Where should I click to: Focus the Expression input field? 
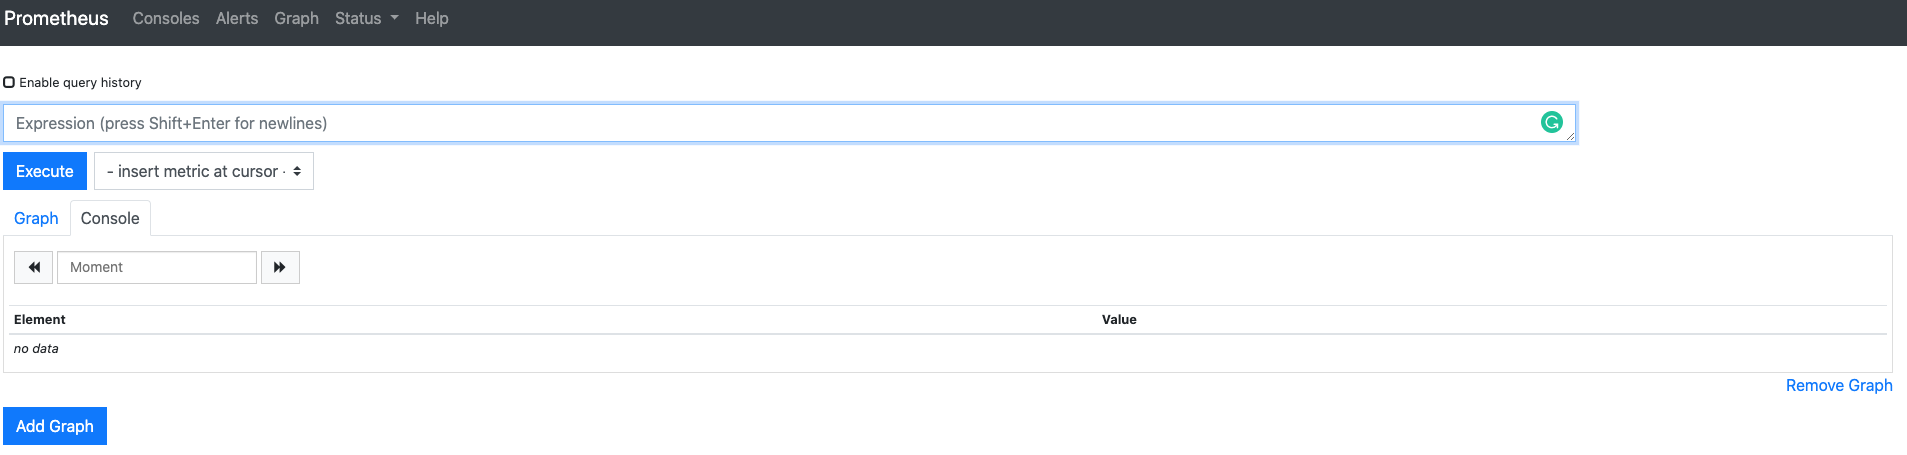(770, 123)
